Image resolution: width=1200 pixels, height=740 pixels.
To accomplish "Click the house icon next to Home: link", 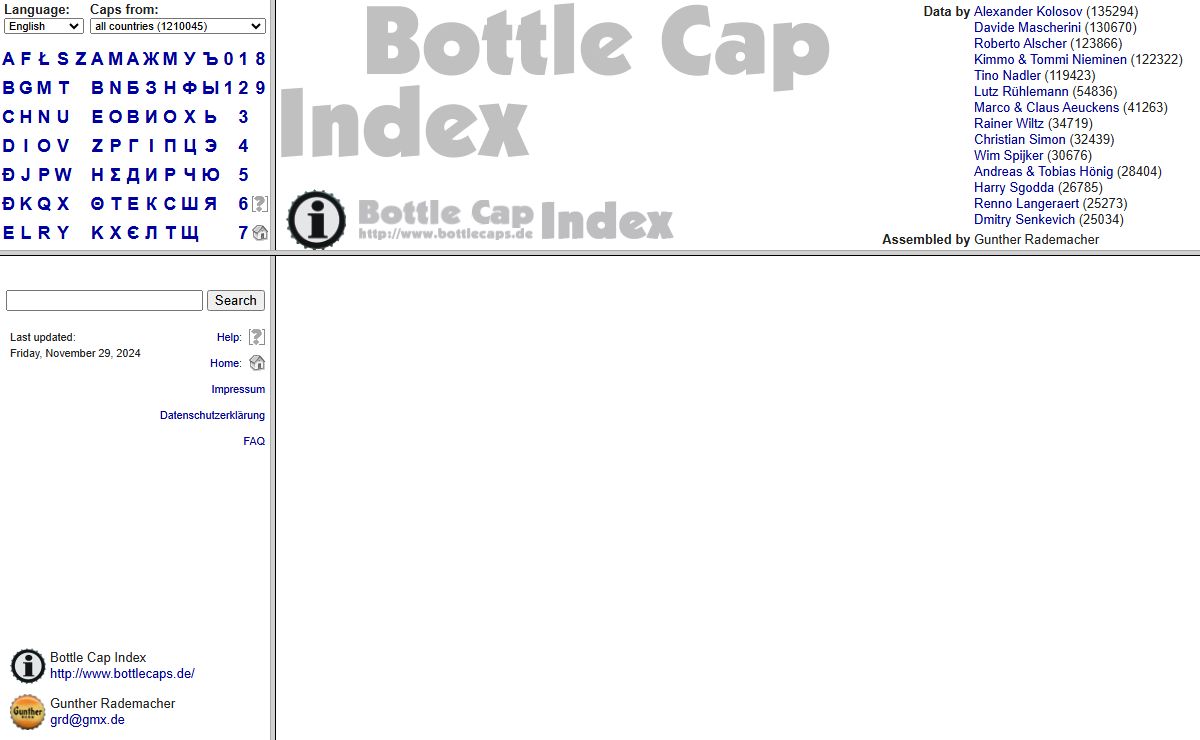I will (x=257, y=363).
